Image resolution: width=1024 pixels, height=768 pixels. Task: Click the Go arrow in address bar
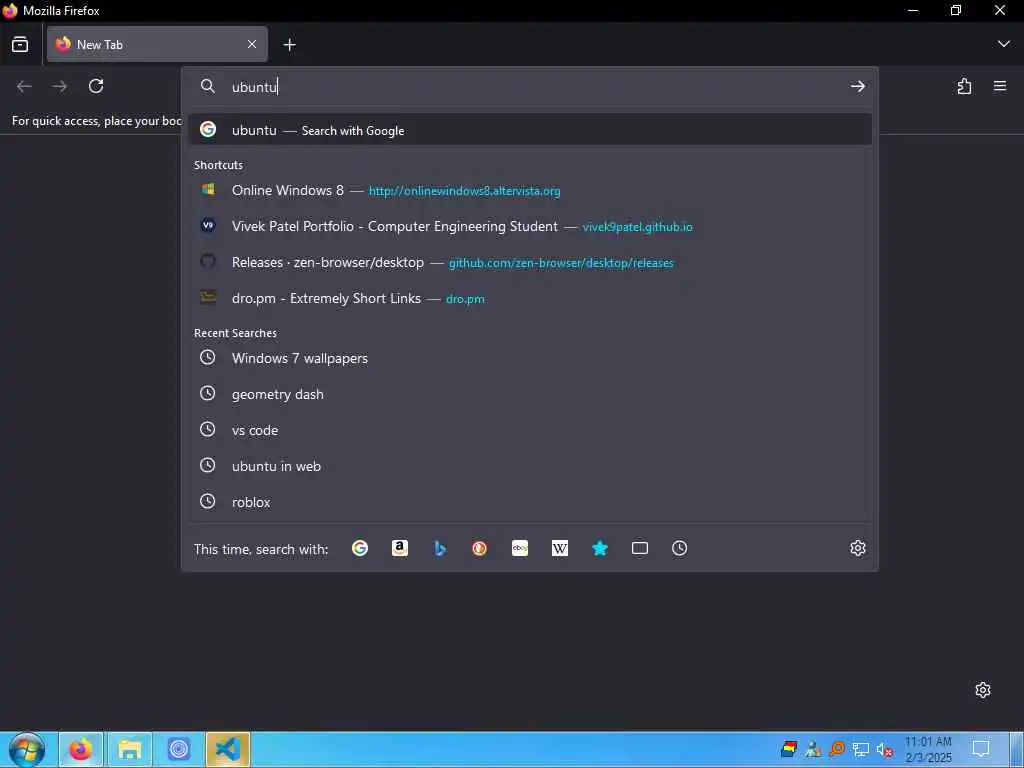click(858, 86)
